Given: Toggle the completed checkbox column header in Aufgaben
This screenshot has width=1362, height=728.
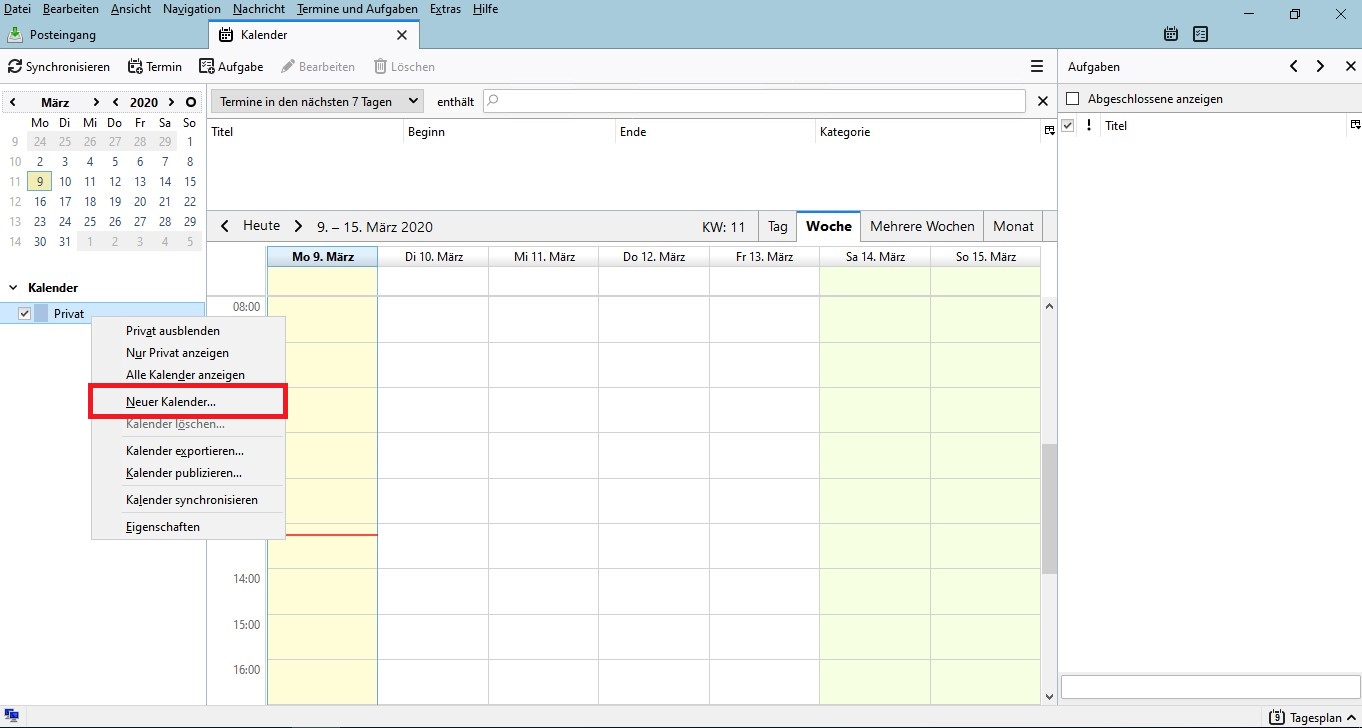Looking at the screenshot, I should coord(1068,126).
